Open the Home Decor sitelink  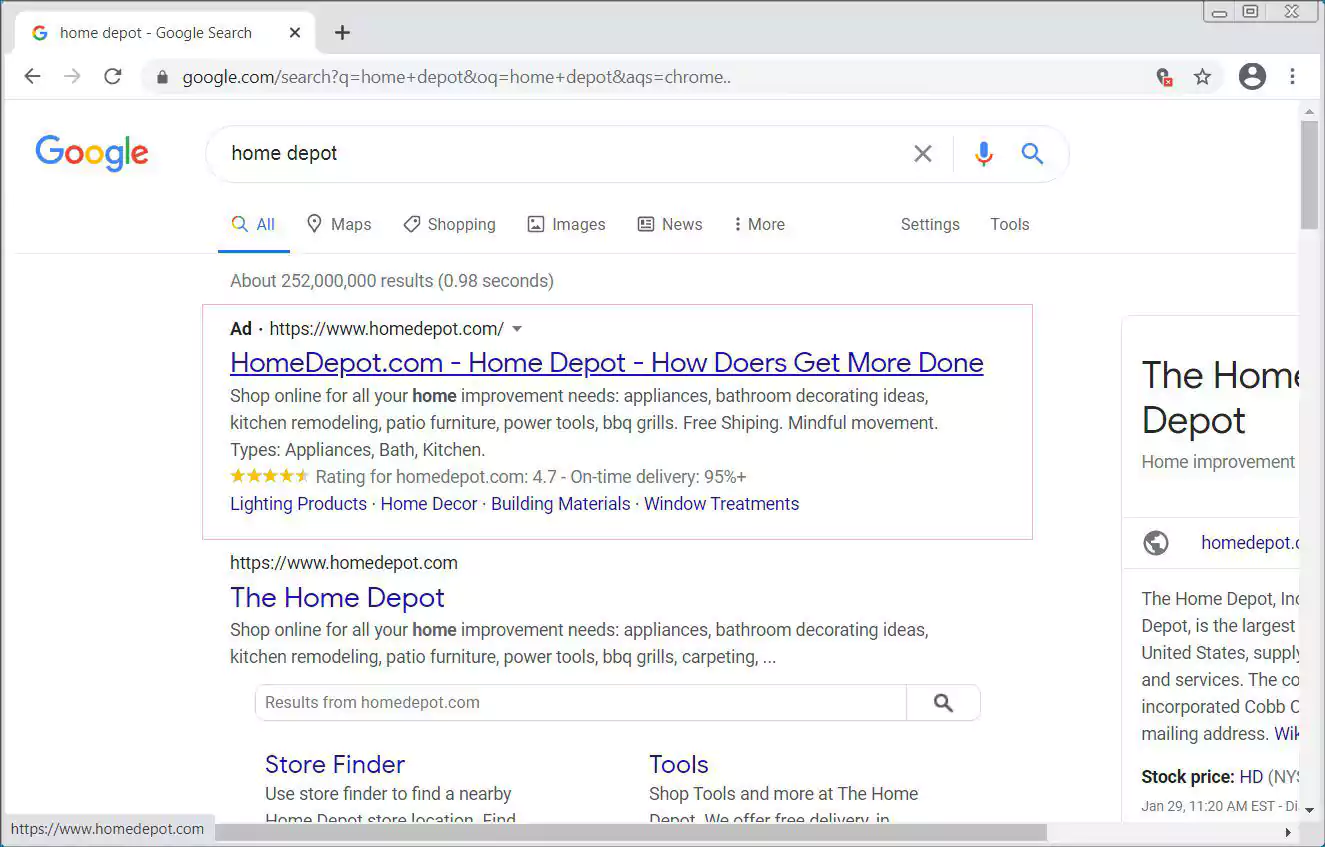coord(429,504)
